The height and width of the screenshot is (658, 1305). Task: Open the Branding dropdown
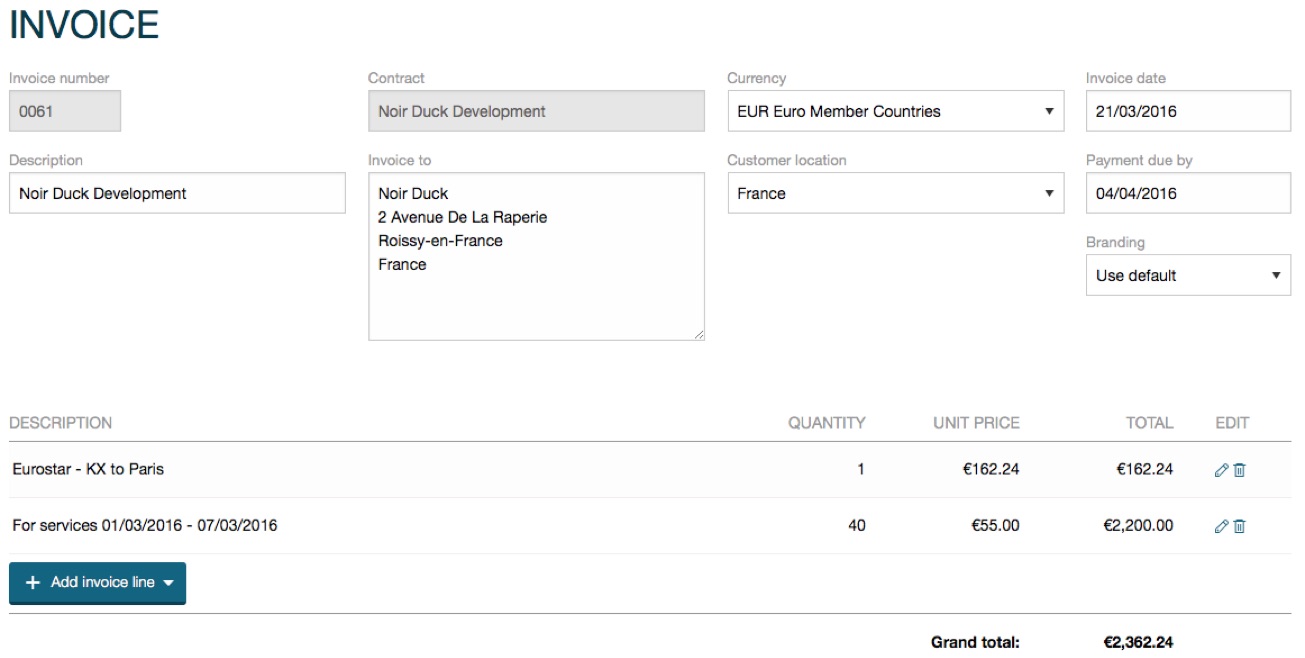coord(1187,275)
